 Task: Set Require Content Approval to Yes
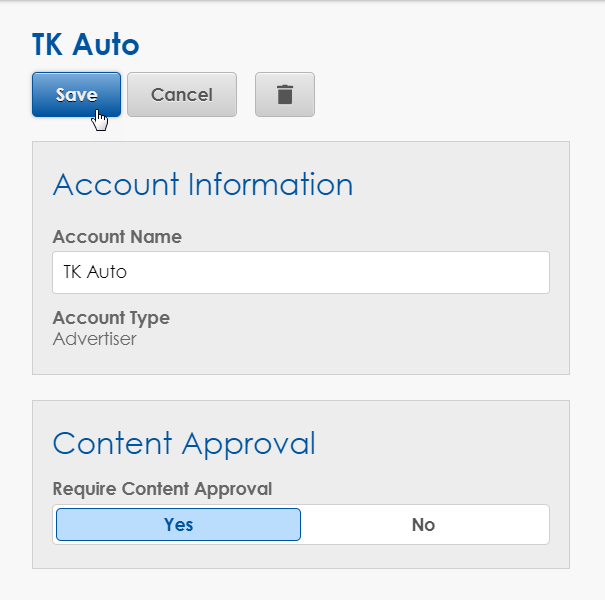coord(178,524)
